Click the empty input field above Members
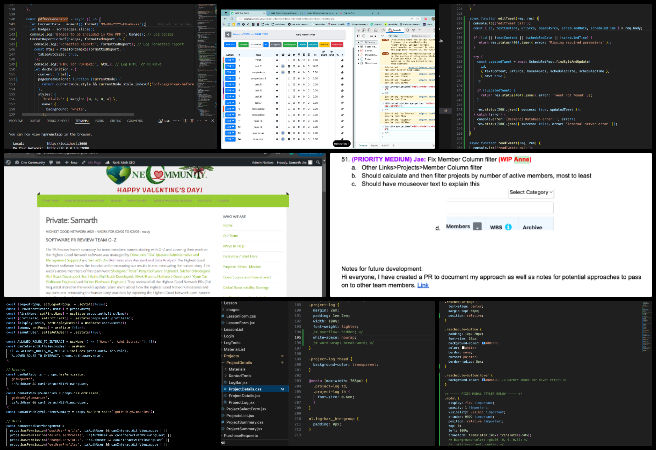Viewport: 656px width, 450px height. [x=500, y=208]
